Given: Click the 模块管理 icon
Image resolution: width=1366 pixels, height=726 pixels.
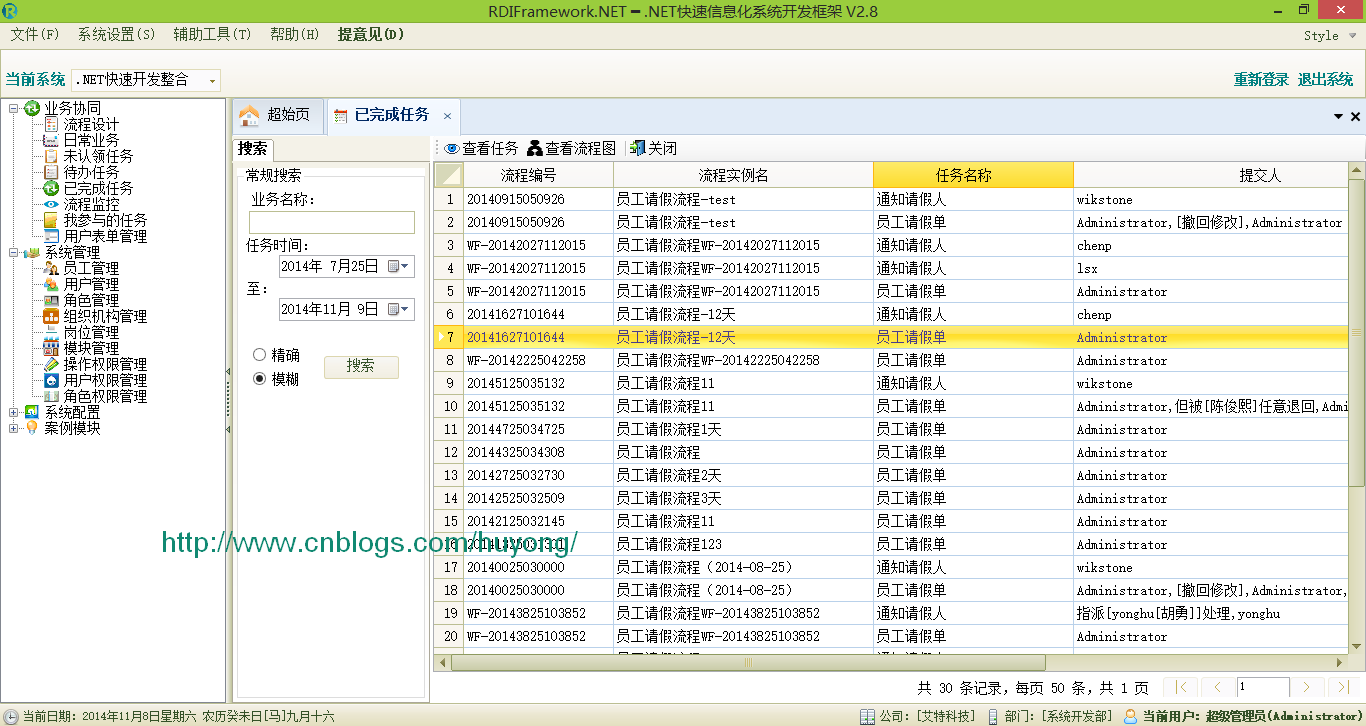Looking at the screenshot, I should click(x=52, y=348).
